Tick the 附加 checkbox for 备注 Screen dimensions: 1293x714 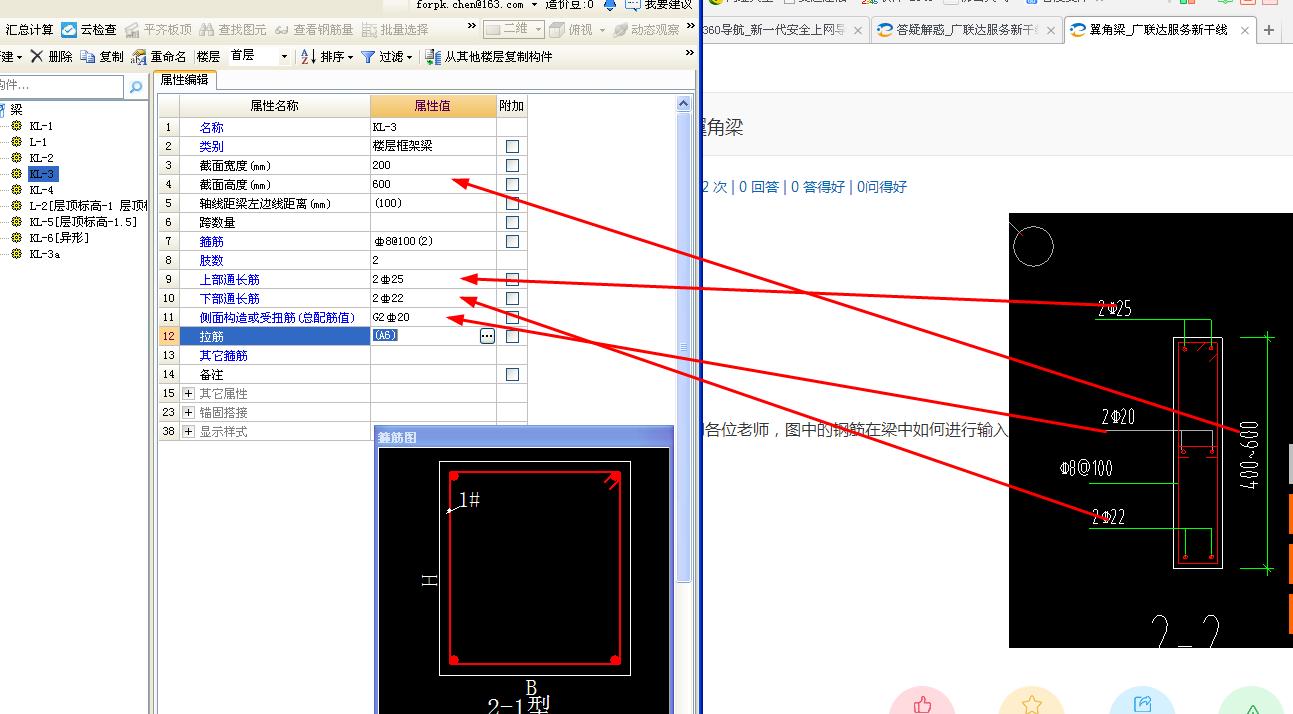(512, 374)
